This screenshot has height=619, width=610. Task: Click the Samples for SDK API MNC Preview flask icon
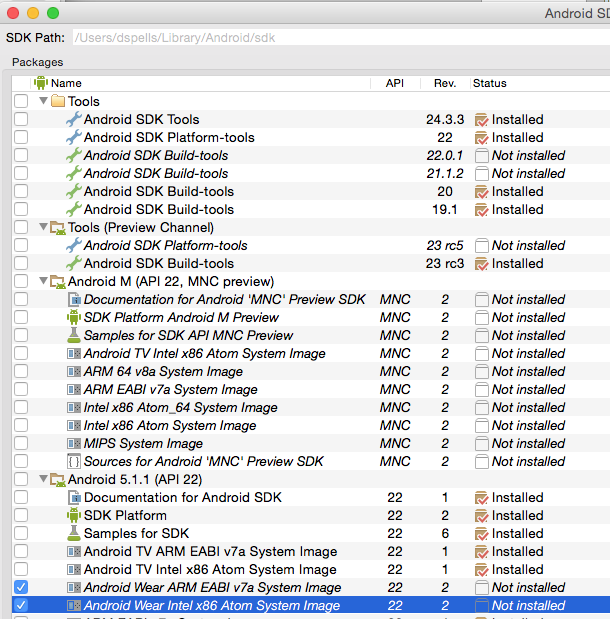click(x=74, y=335)
